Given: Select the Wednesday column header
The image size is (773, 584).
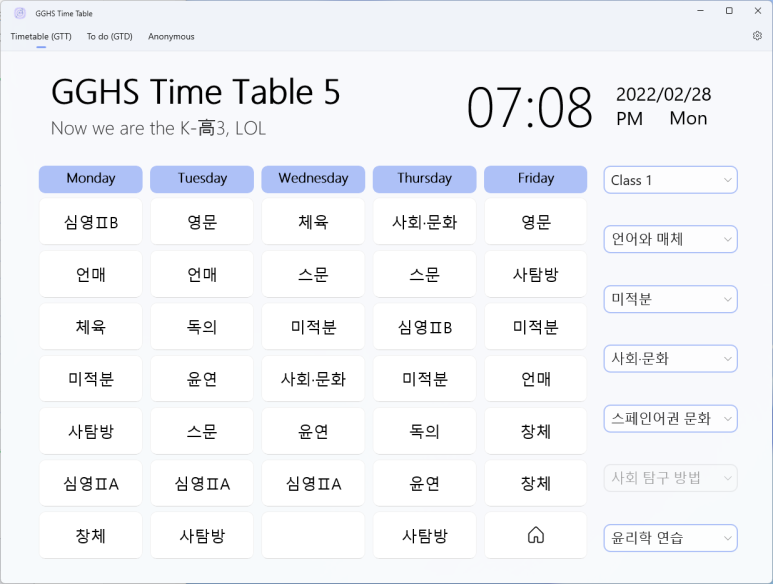Looking at the screenshot, I should 313,179.
